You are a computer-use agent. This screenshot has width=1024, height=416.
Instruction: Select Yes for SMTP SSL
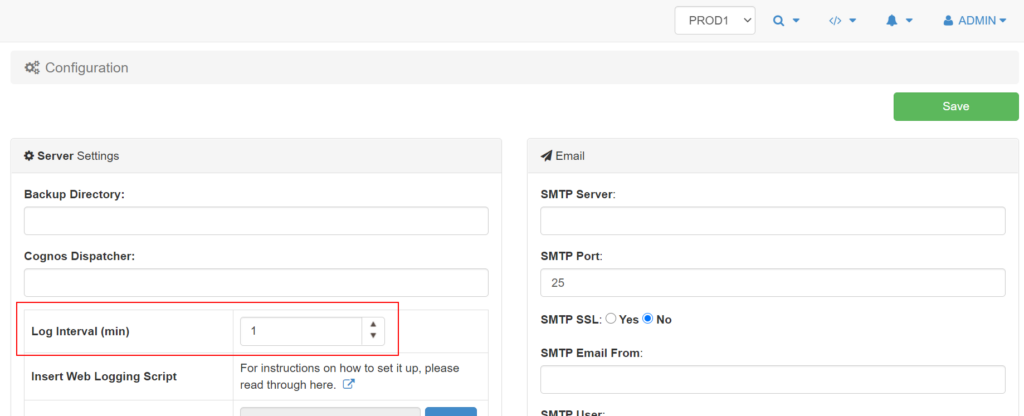coord(611,319)
